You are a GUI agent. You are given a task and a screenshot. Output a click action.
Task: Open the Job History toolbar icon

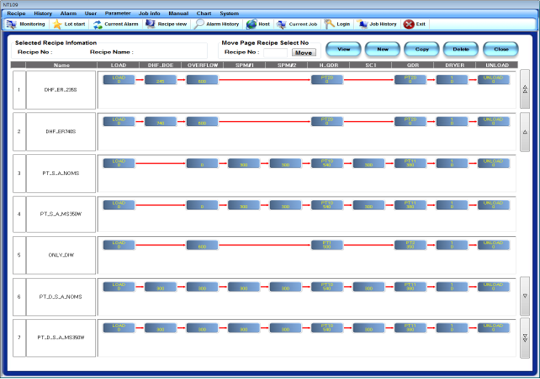(362, 24)
